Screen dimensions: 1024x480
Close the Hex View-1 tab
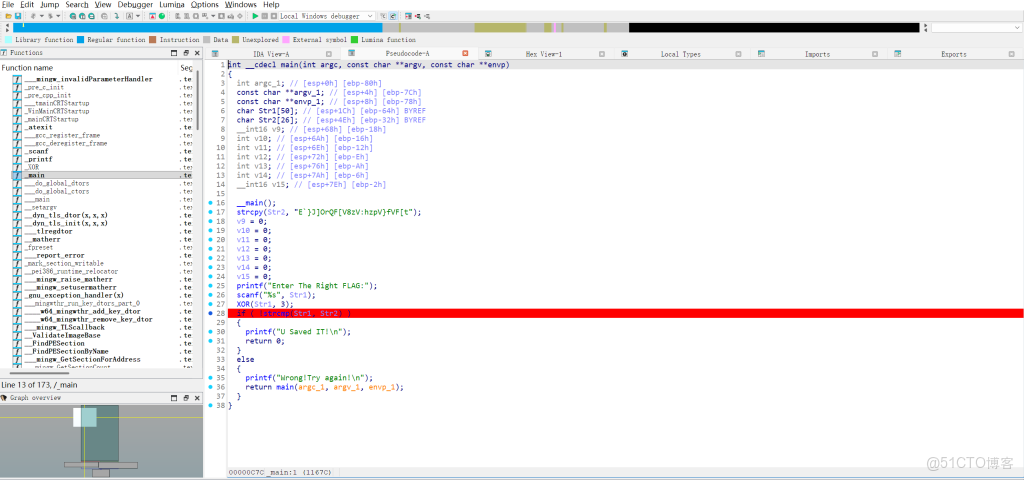tap(601, 54)
